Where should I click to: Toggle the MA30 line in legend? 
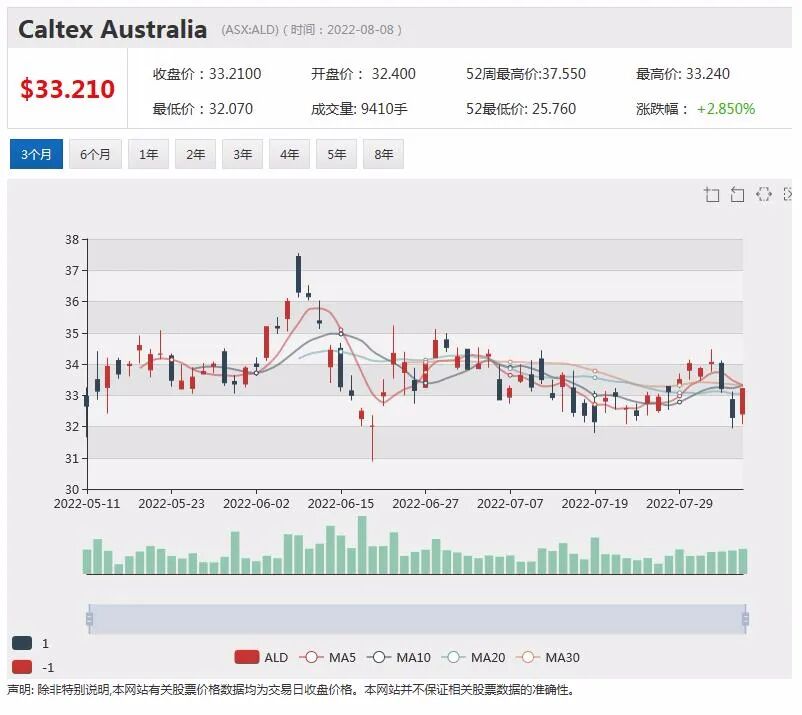[548, 658]
